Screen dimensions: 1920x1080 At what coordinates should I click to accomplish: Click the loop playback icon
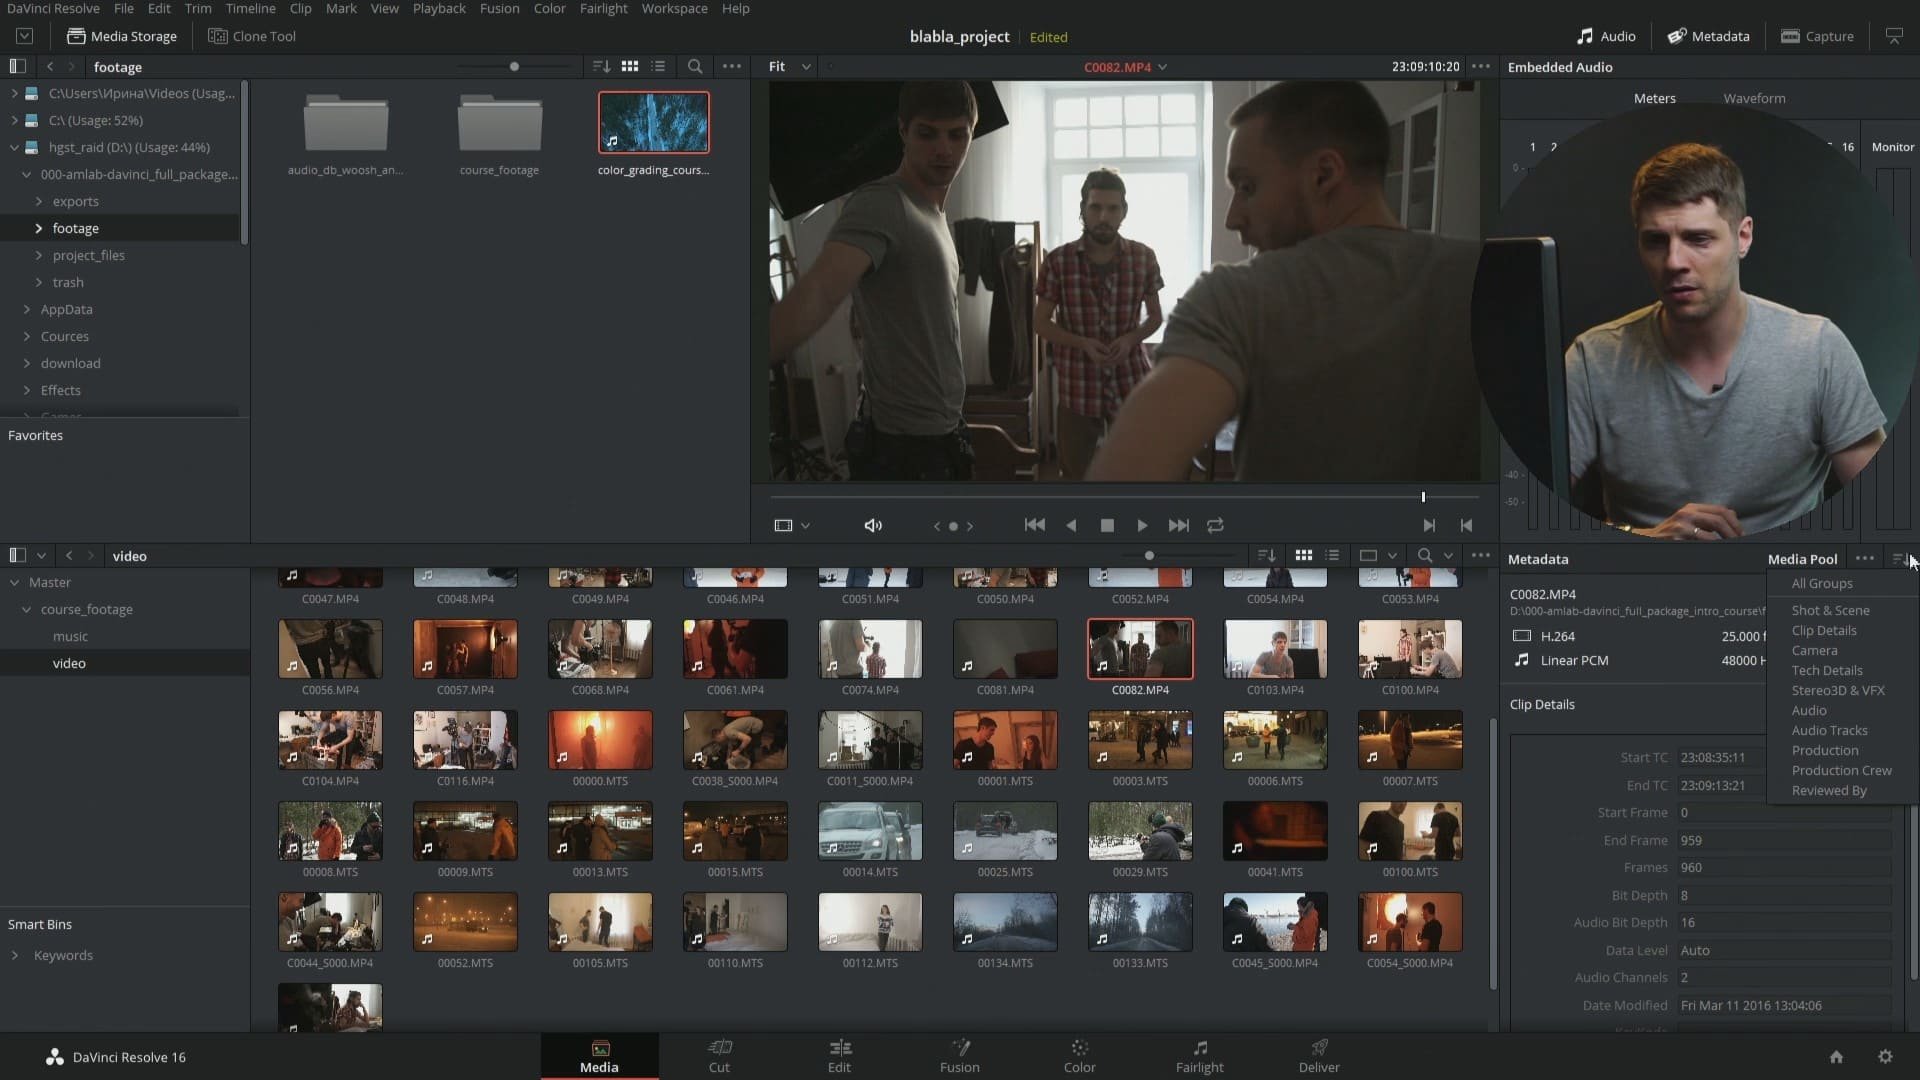click(x=1215, y=525)
